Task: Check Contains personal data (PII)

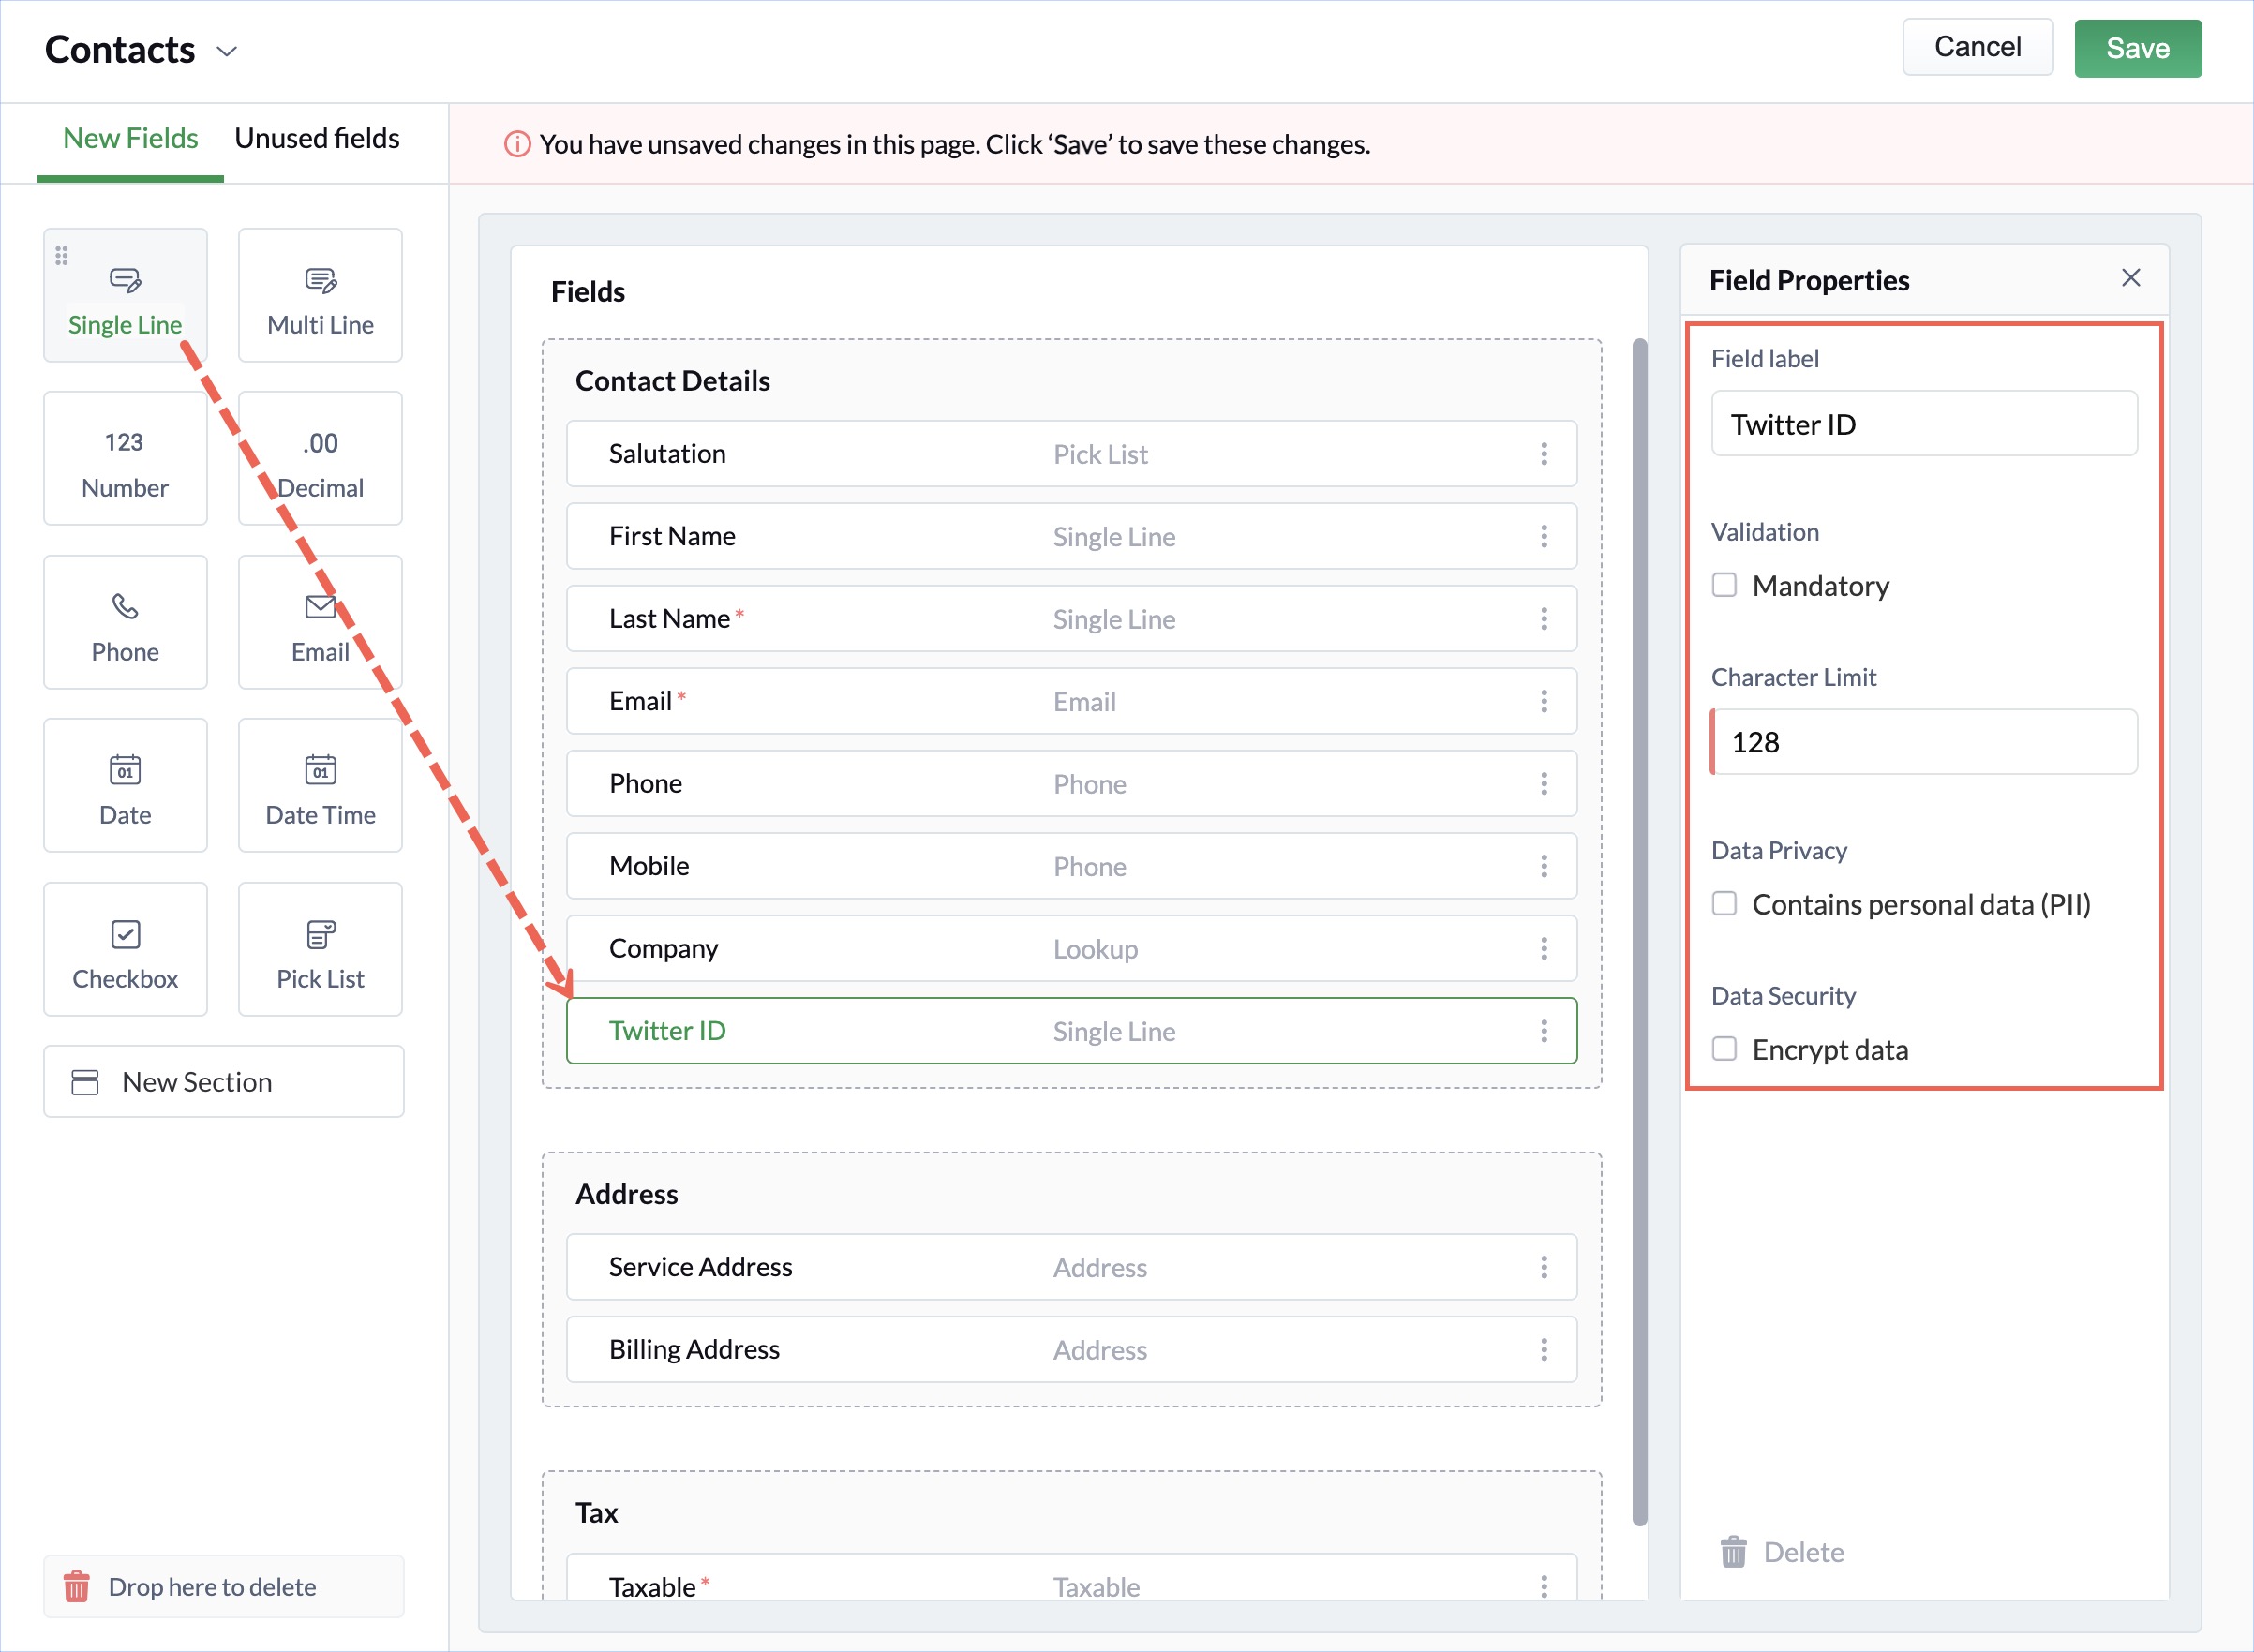Action: pyautogui.click(x=1724, y=904)
